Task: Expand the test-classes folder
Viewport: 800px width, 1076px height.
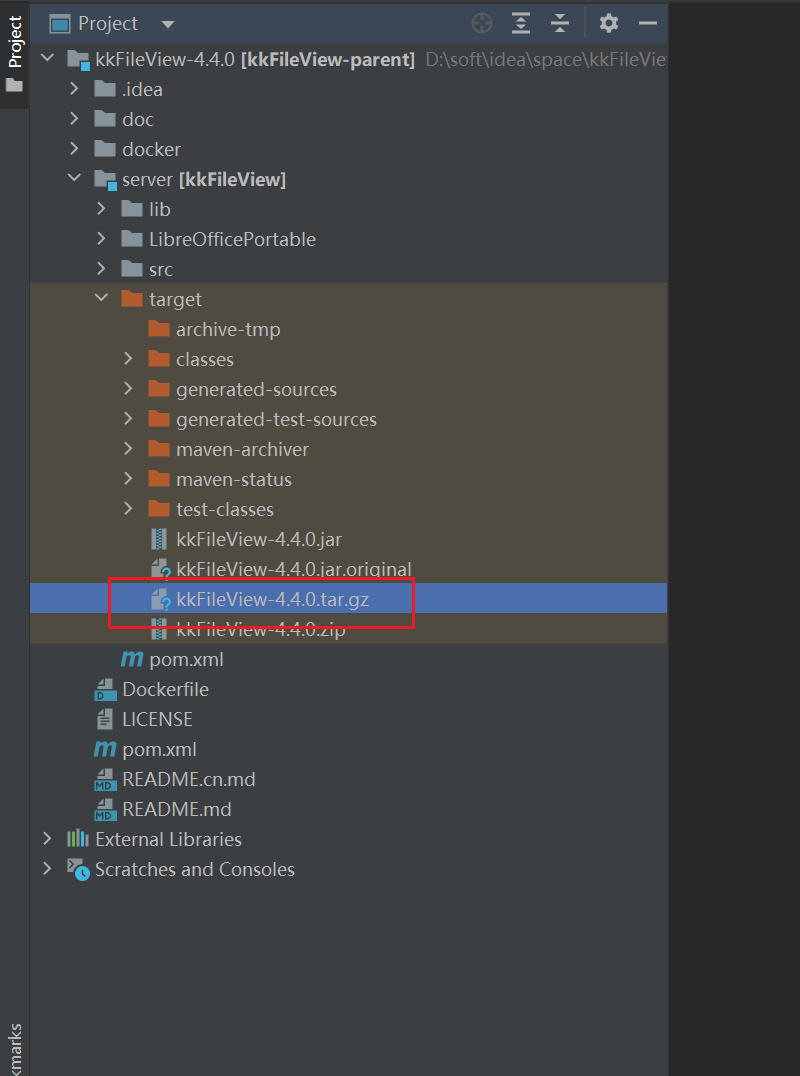Action: point(128,508)
